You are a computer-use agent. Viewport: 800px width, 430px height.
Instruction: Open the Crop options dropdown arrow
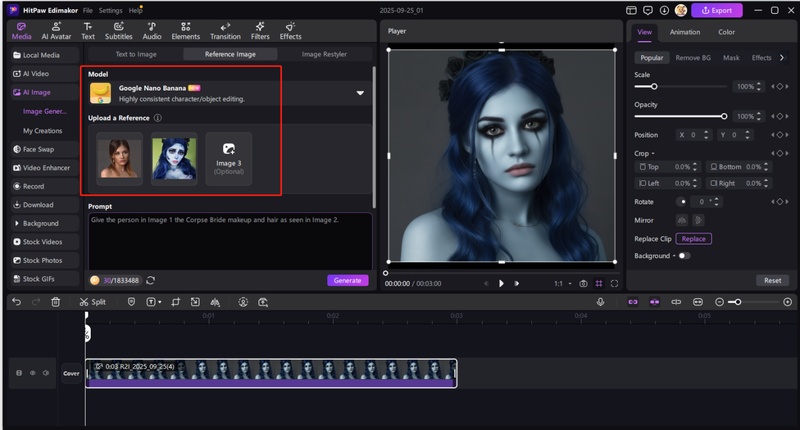pyautogui.click(x=653, y=154)
